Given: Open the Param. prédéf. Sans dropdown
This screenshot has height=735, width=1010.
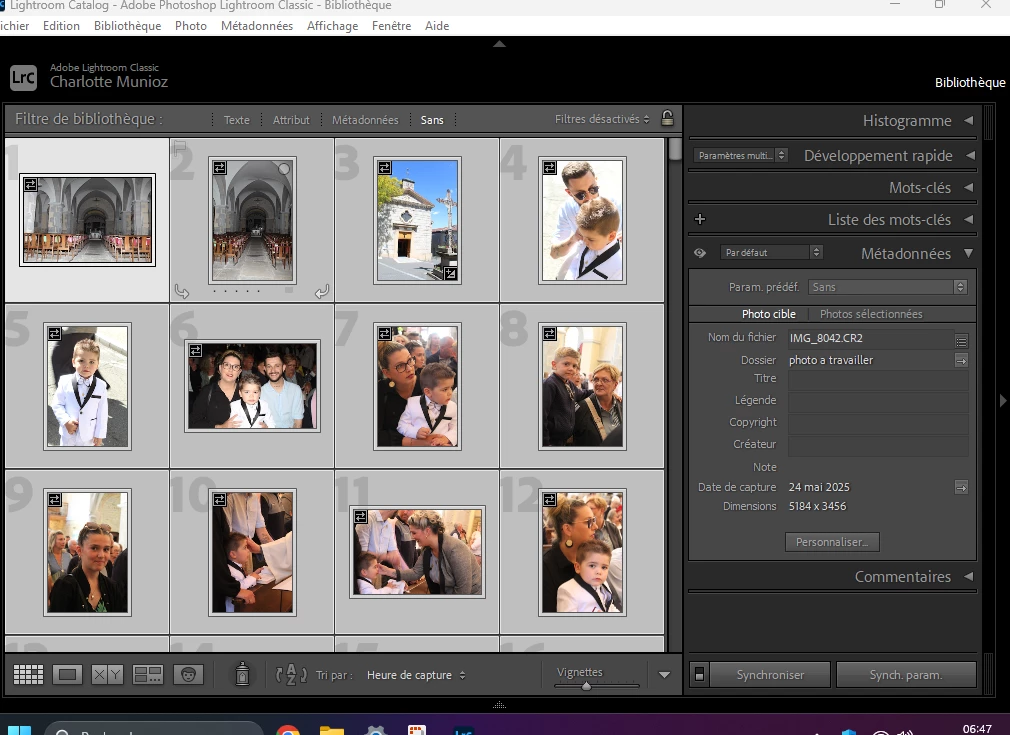Looking at the screenshot, I should click(x=888, y=287).
